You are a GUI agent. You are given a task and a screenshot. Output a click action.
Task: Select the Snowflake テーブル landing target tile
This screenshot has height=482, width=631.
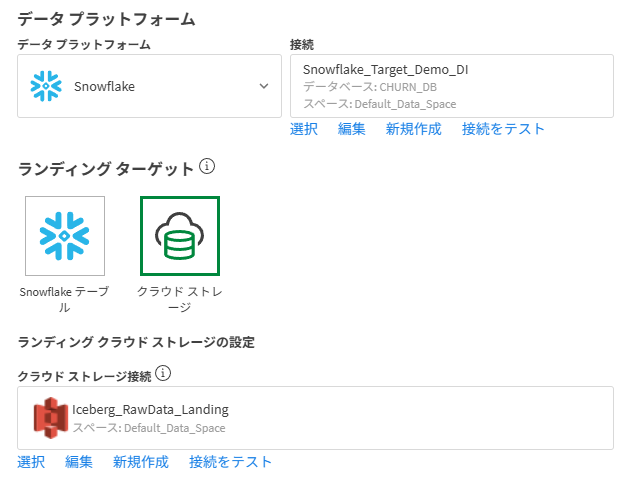pyautogui.click(x=65, y=236)
